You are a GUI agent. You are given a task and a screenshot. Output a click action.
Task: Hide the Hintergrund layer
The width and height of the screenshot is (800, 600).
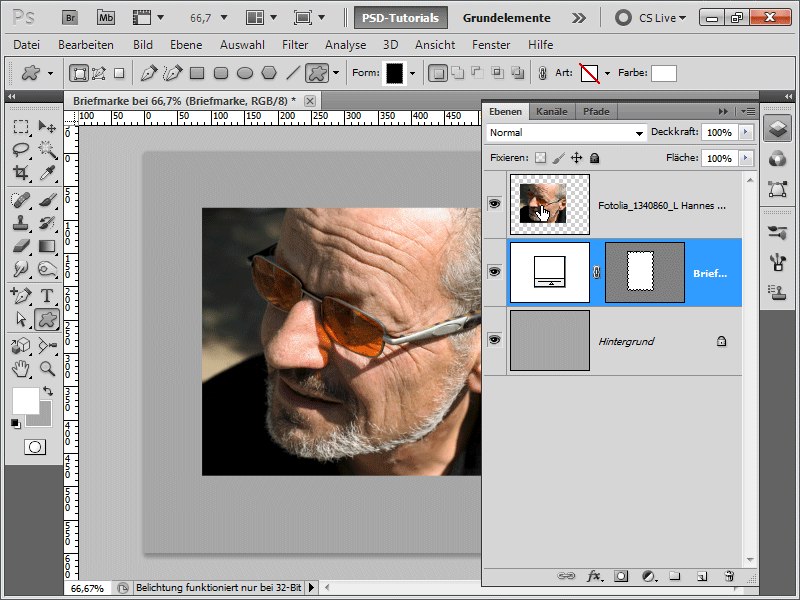[x=494, y=339]
